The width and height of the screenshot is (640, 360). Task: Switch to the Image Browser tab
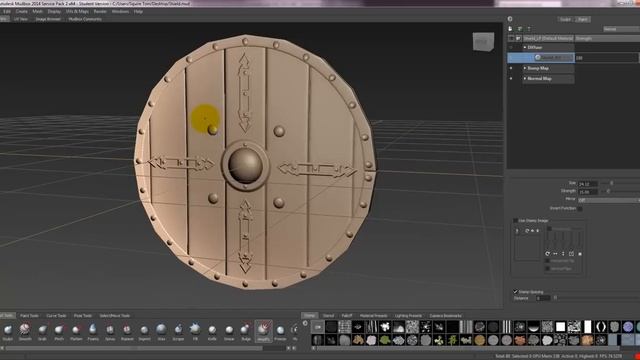[48, 19]
